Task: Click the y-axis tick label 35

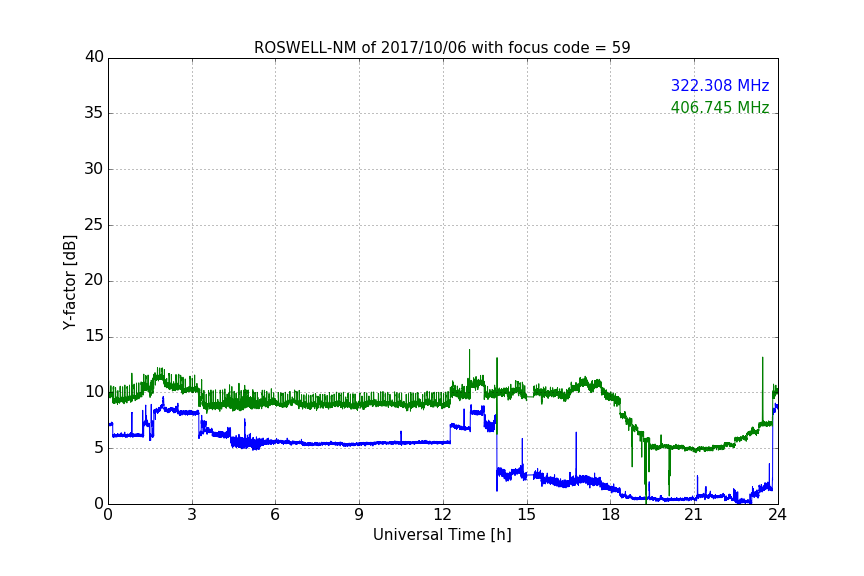Action: (94, 113)
